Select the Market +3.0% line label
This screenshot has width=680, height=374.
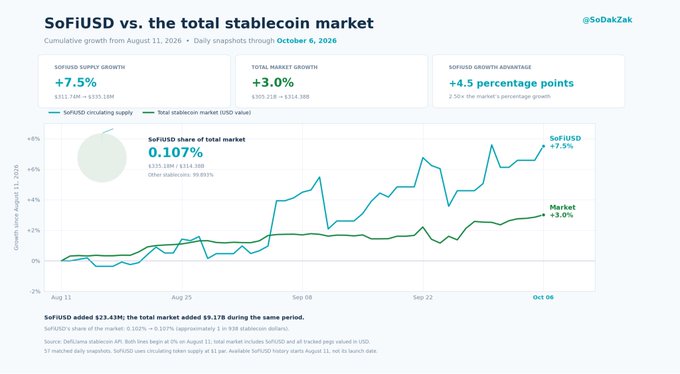click(x=562, y=211)
